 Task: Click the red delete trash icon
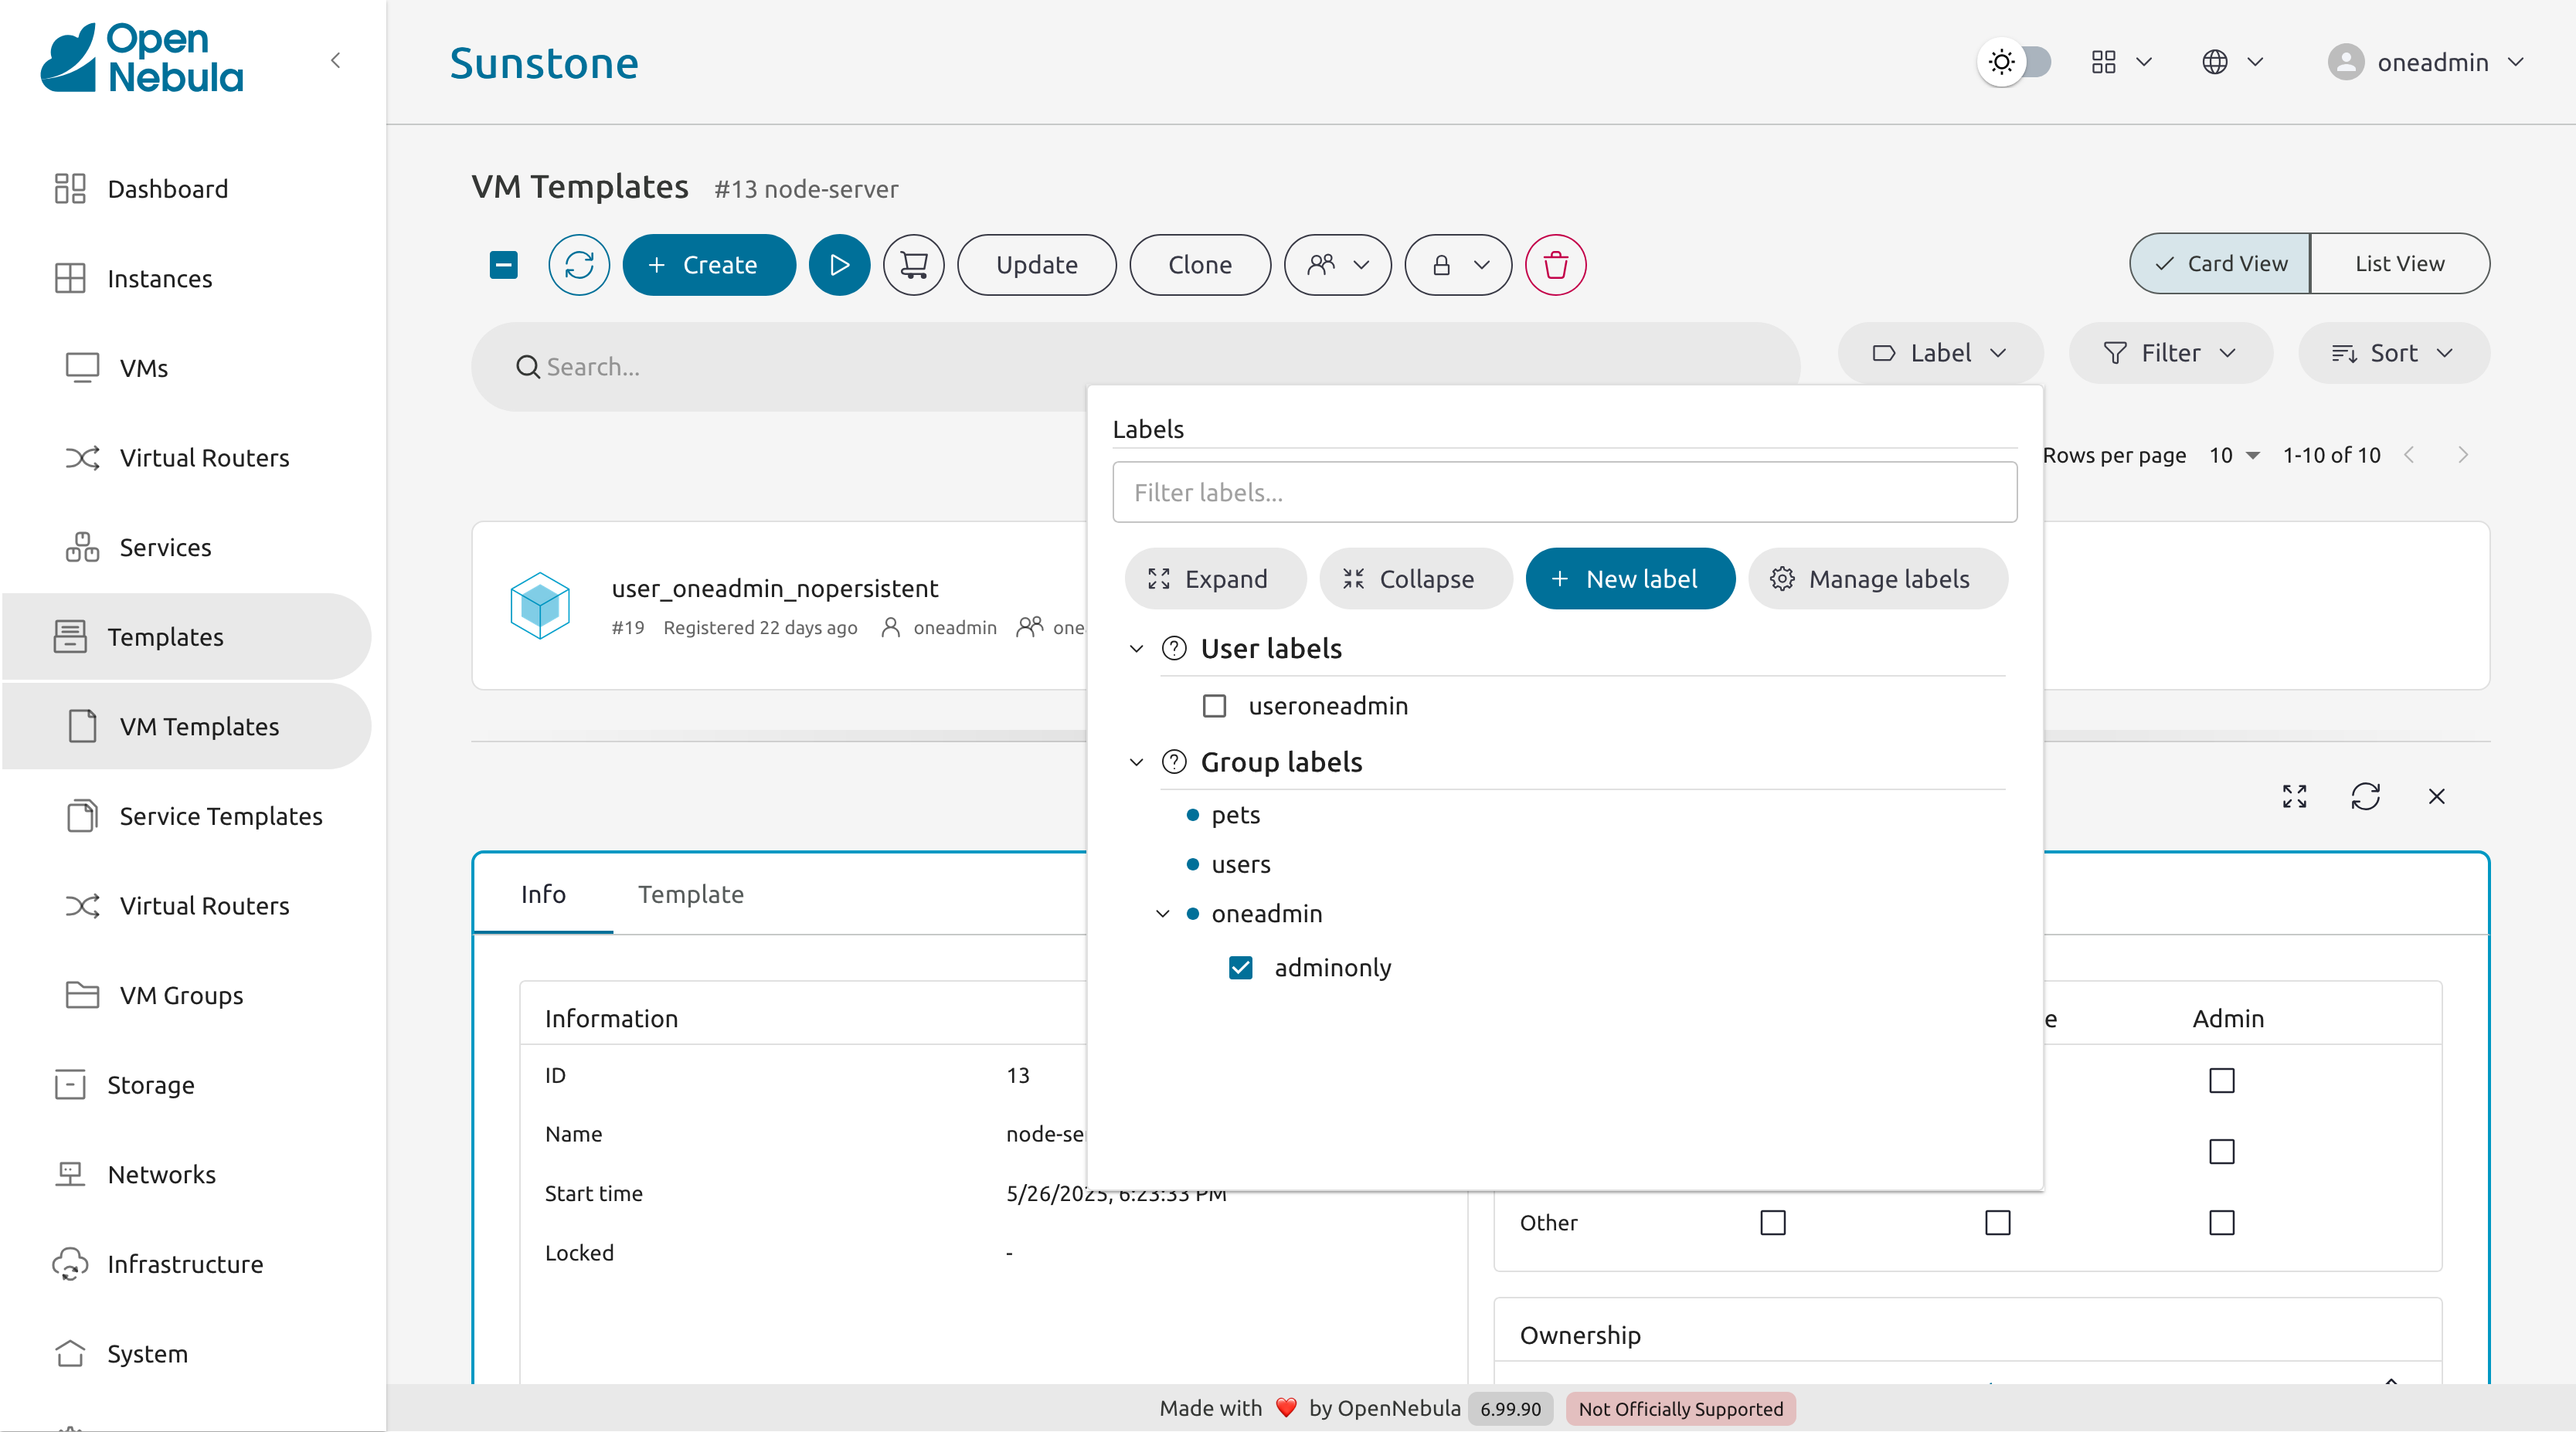click(x=1555, y=265)
